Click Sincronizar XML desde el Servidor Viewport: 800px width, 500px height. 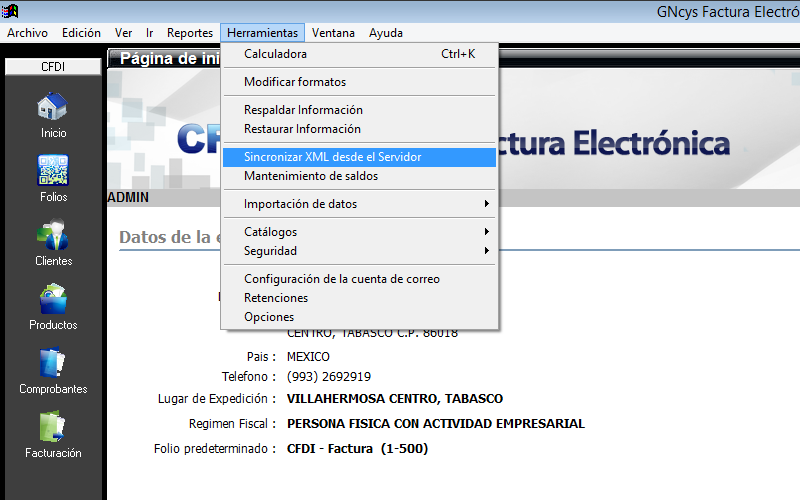(x=359, y=157)
